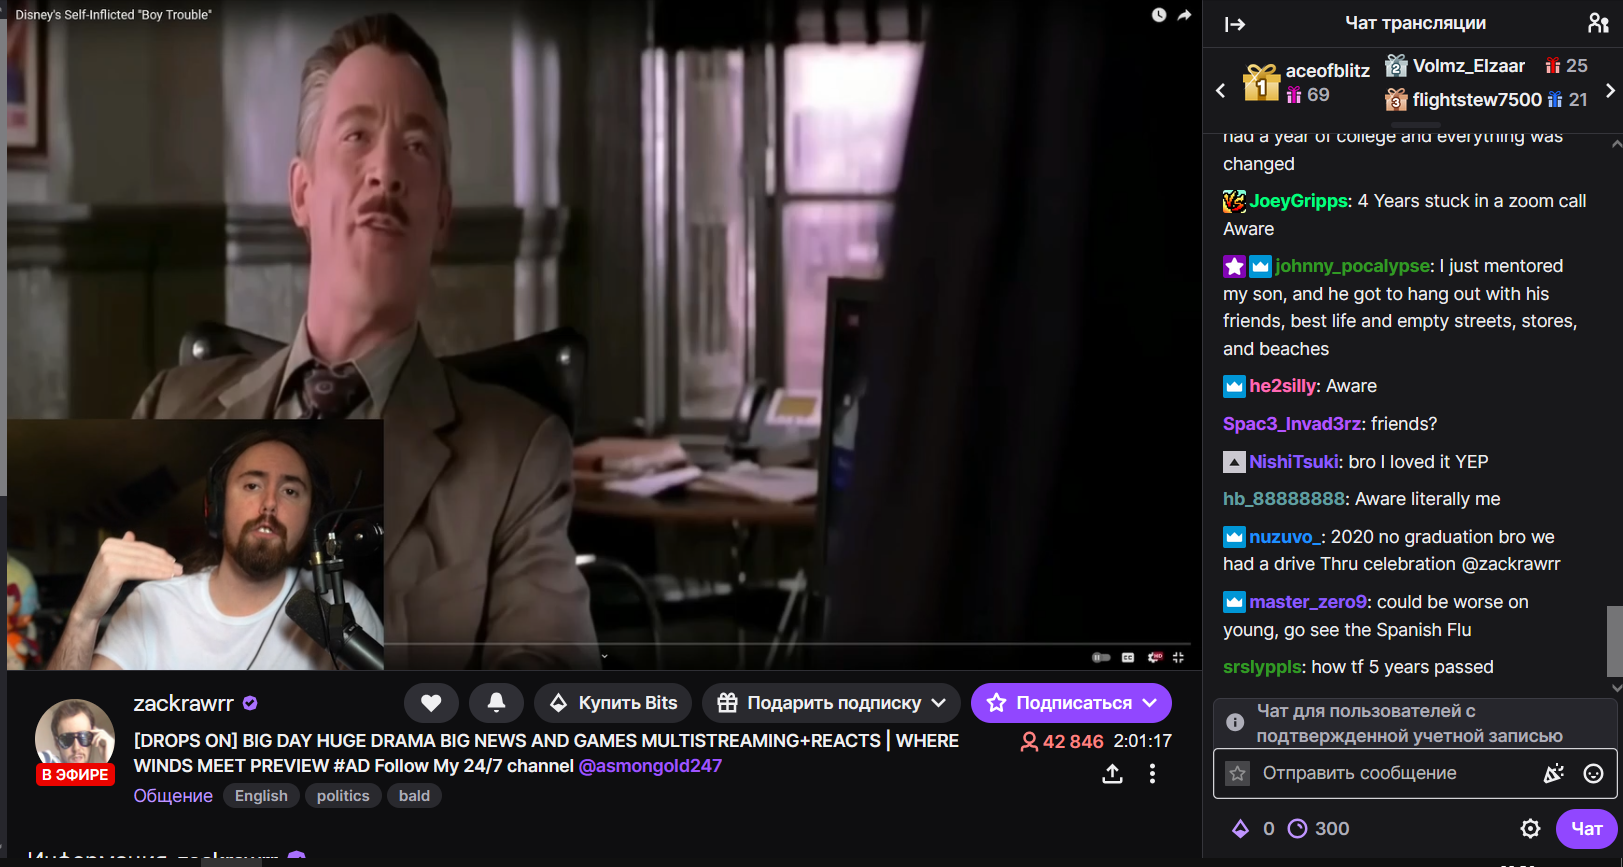
Task: Collapse the stream chat panel
Action: [1235, 24]
